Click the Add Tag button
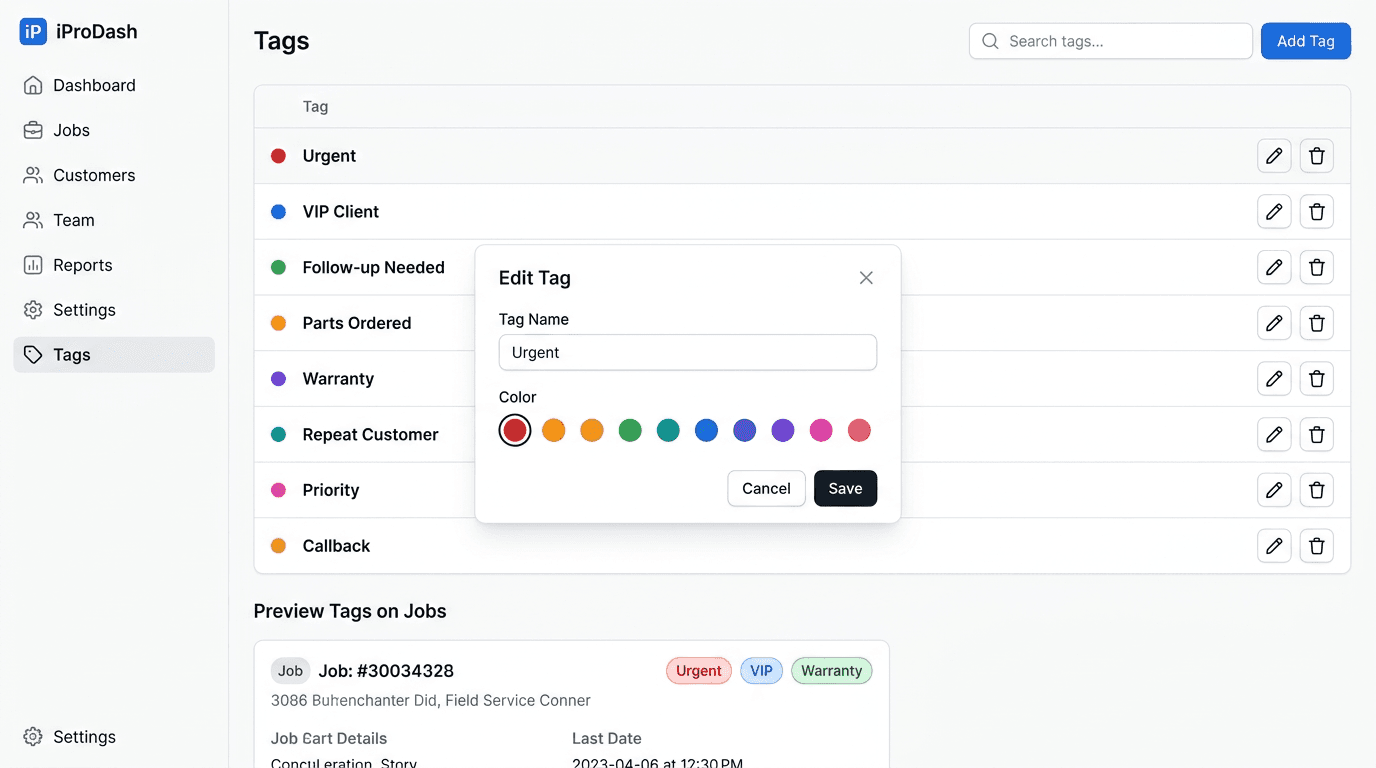This screenshot has width=1376, height=768. pos(1306,41)
